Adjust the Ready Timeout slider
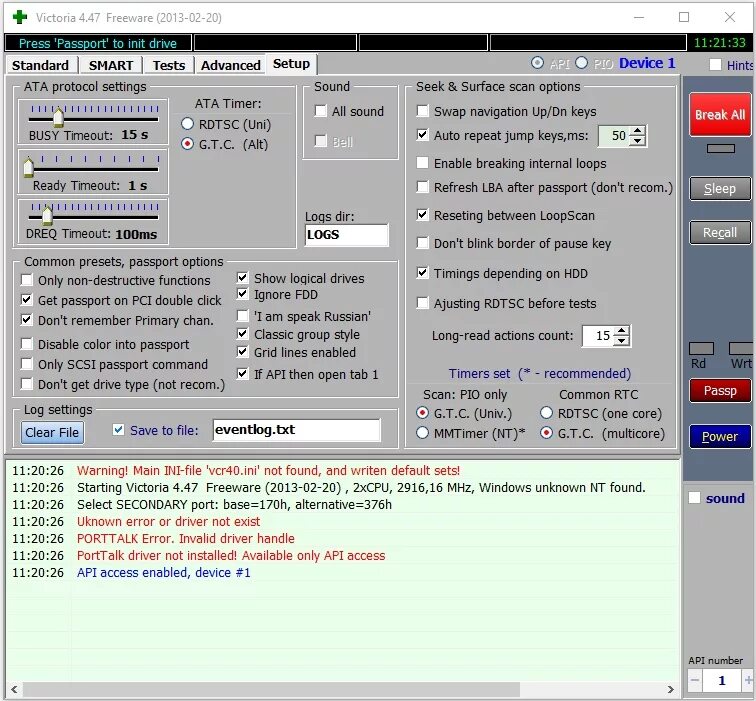Image resolution: width=756 pixels, height=701 pixels. [x=28, y=166]
